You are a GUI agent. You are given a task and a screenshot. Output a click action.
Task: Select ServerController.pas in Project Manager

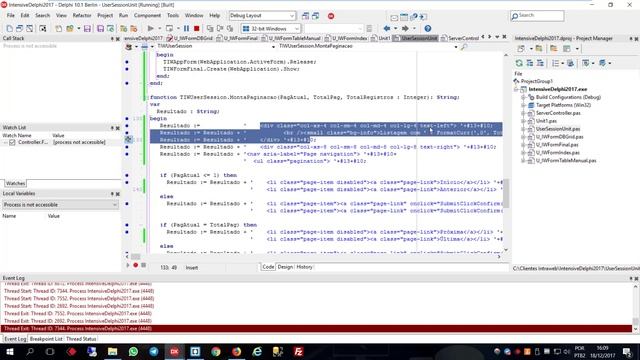(558, 113)
